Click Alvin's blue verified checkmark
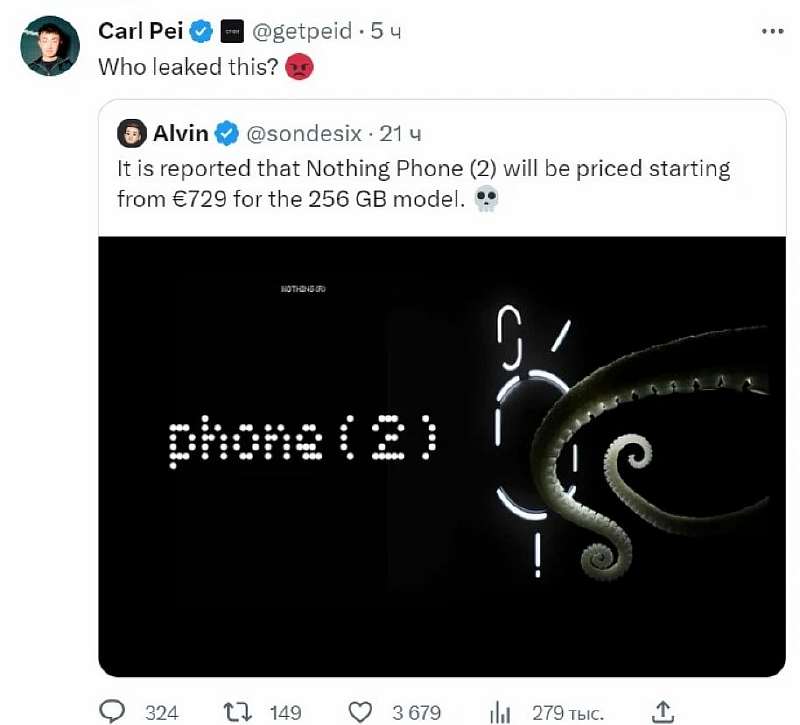Viewport: 800px width, 725px height. tap(228, 132)
